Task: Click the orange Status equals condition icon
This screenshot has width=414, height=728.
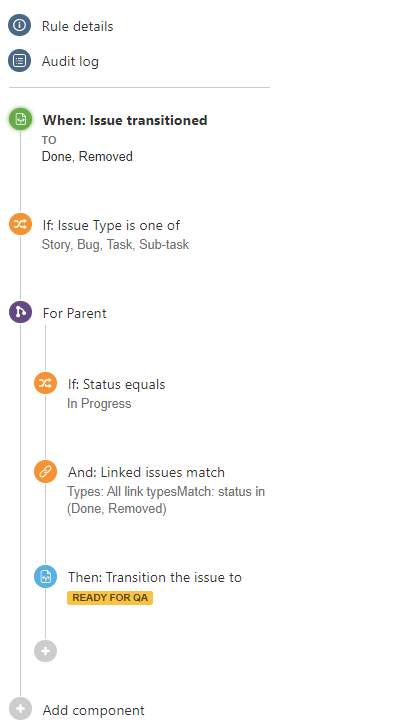Action: pos(45,384)
